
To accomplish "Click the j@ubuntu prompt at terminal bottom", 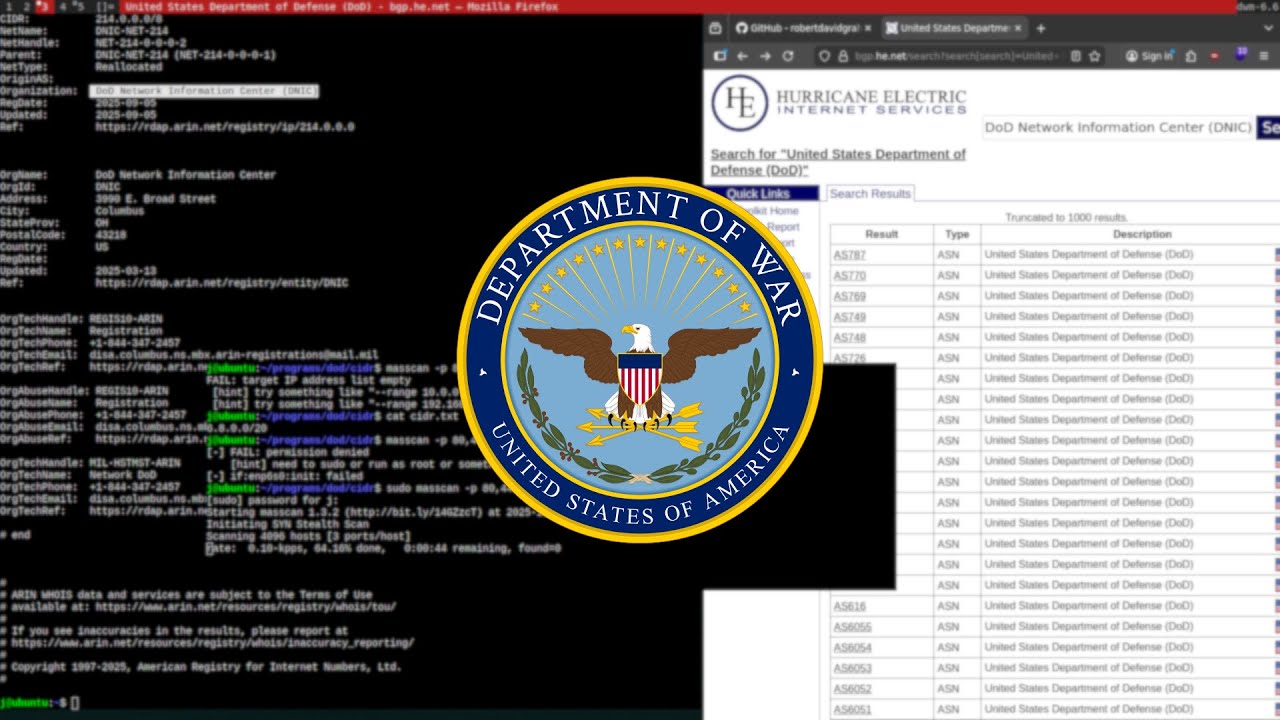I will (x=33, y=703).
